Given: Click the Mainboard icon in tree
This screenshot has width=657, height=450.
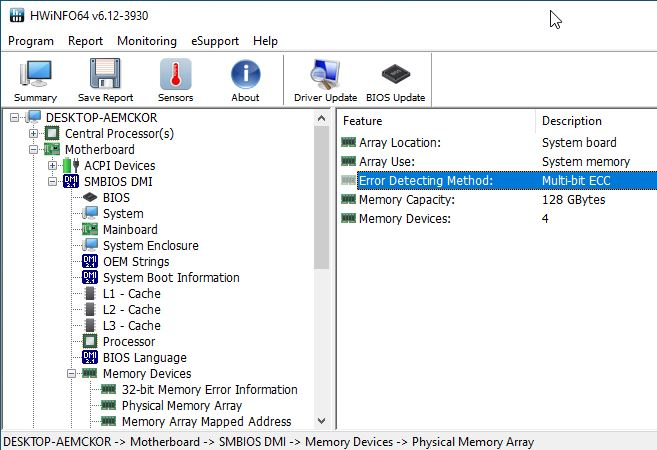Looking at the screenshot, I should tap(90, 229).
